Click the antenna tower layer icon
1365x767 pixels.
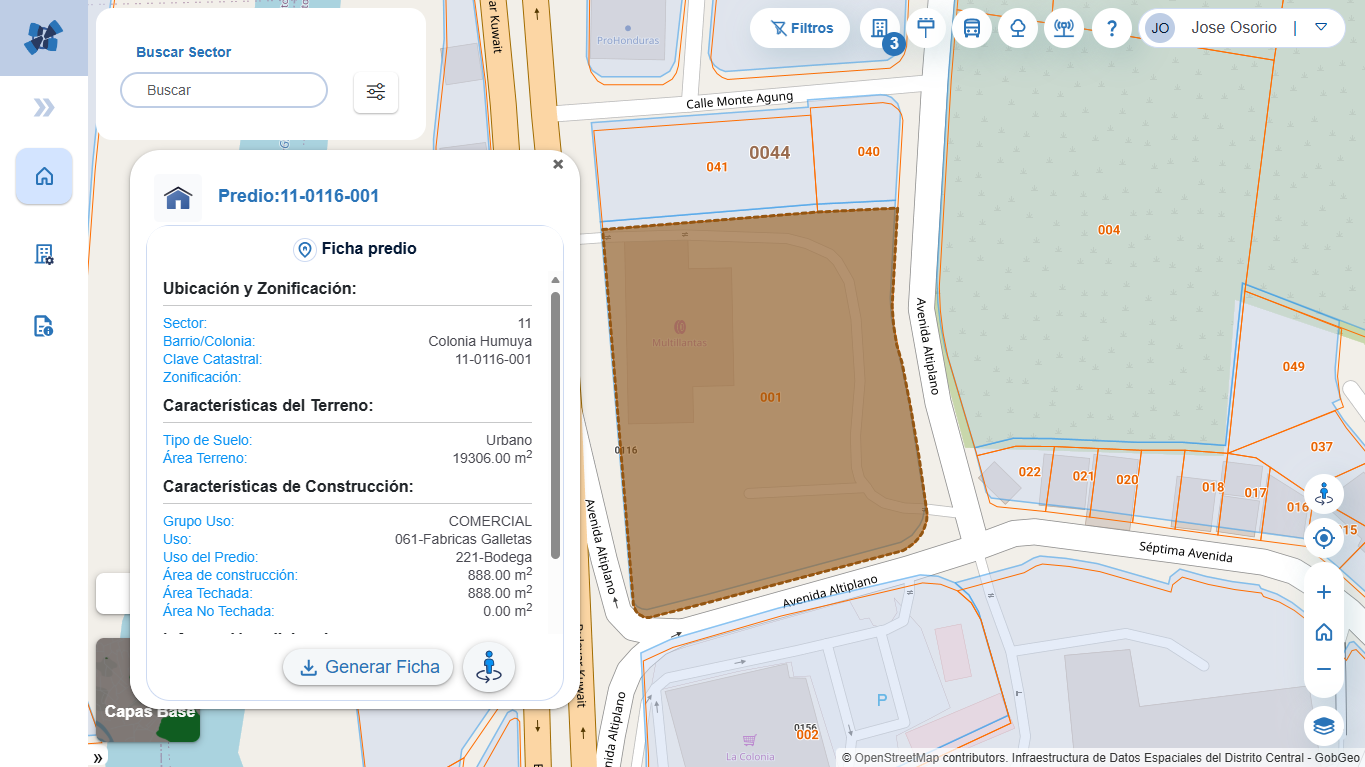1064,28
